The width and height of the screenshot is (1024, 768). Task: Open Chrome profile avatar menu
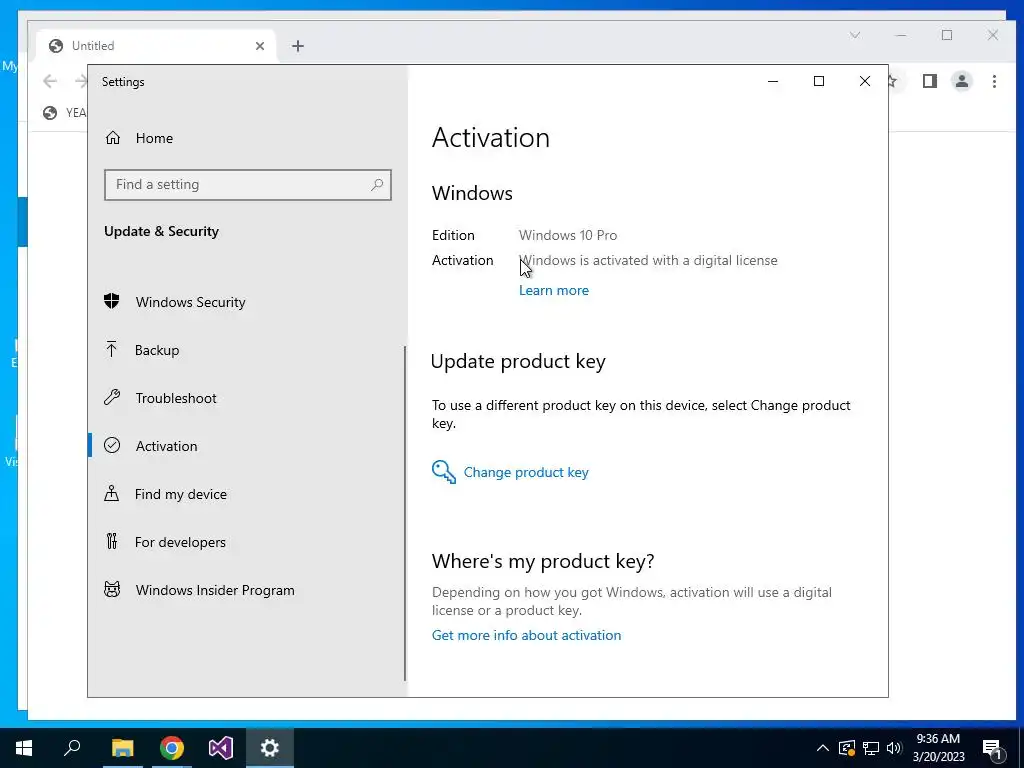tap(962, 81)
